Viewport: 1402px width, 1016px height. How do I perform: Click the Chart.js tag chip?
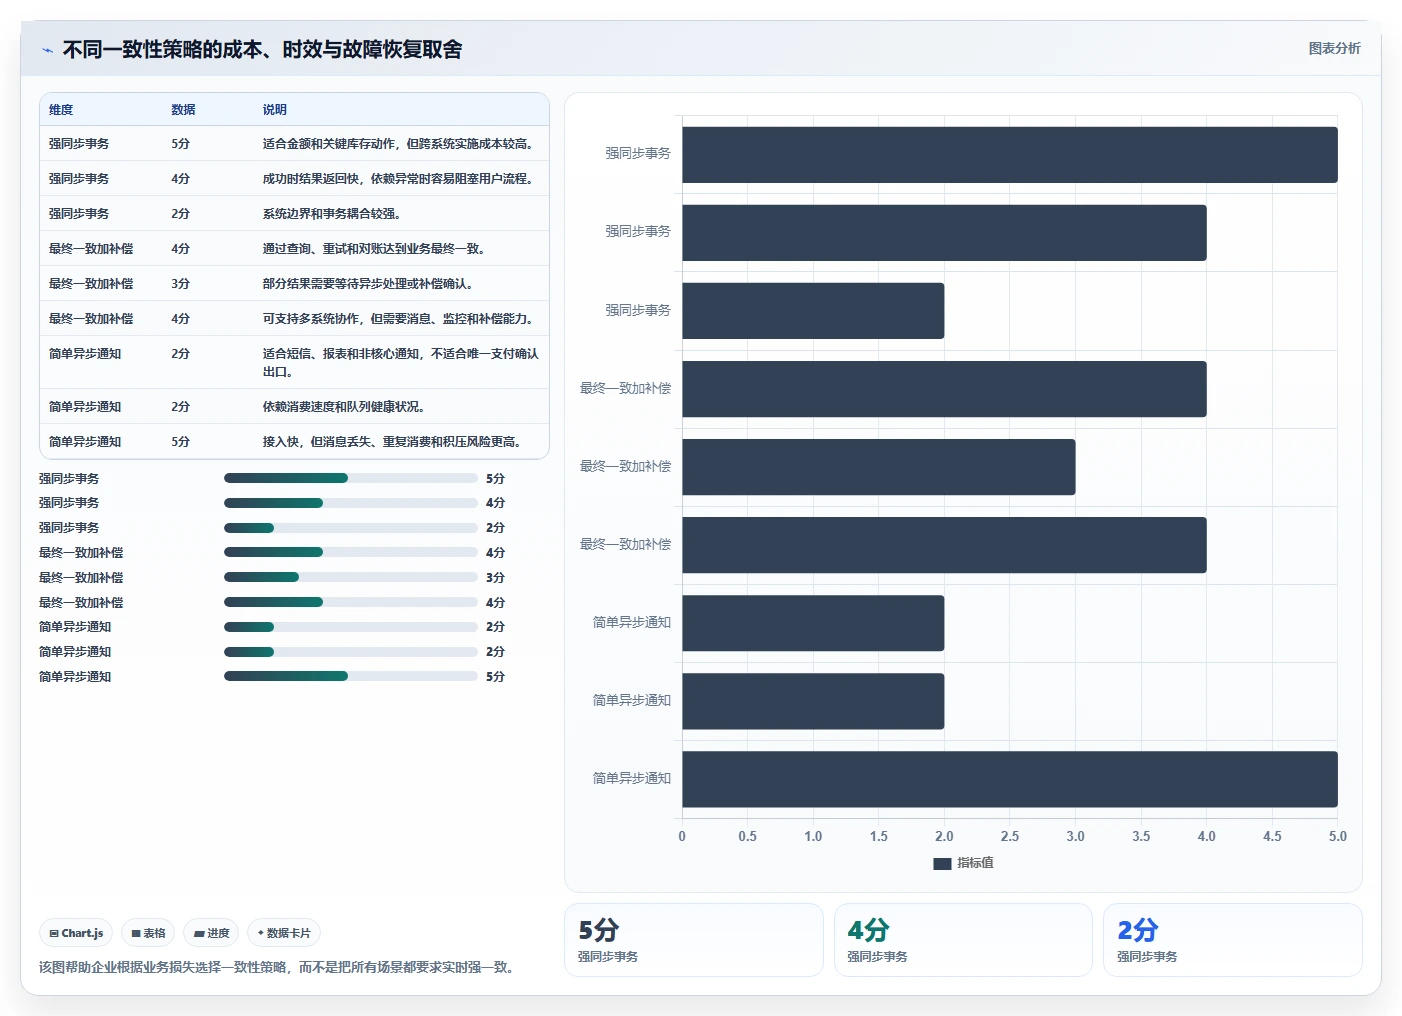point(76,933)
